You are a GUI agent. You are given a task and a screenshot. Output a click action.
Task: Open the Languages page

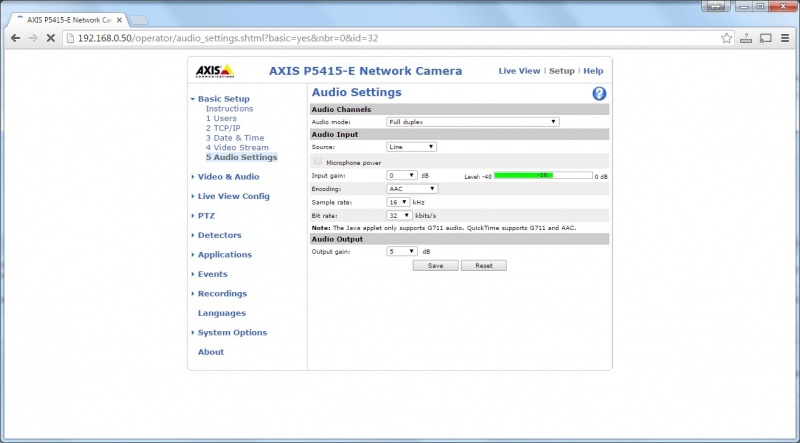221,313
